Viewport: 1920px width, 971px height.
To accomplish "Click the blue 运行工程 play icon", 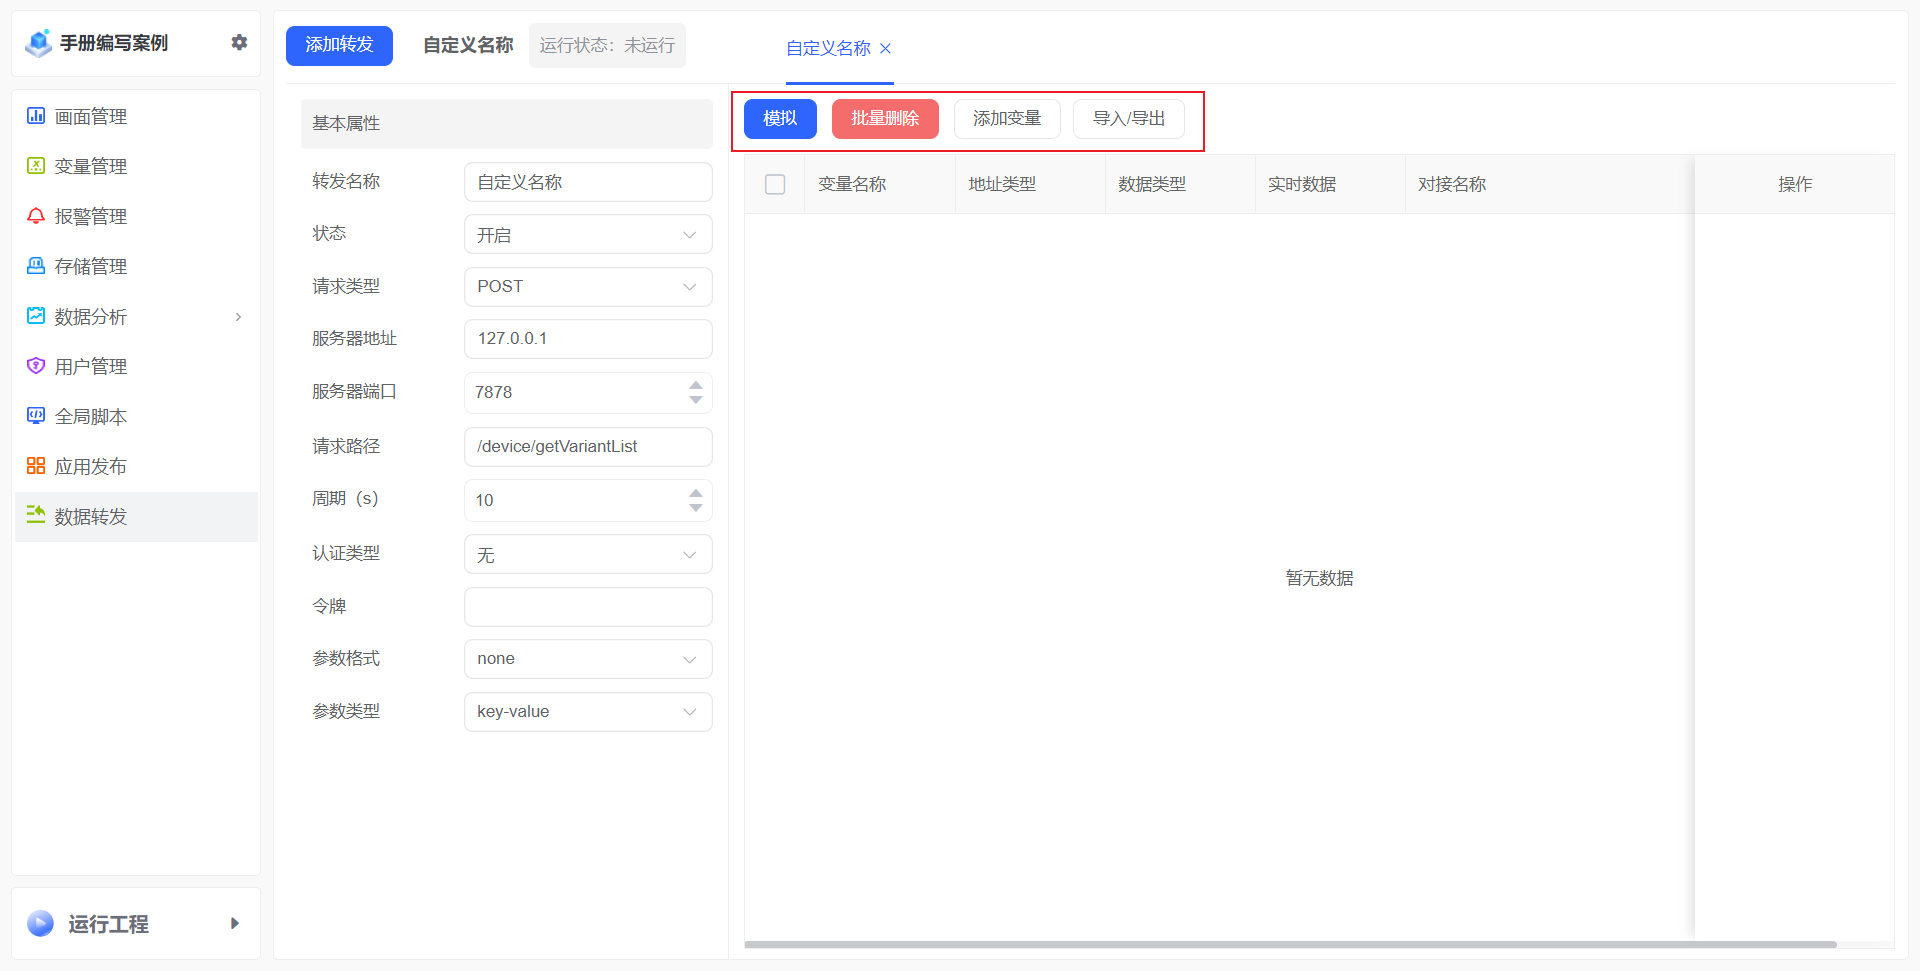I will (x=41, y=923).
